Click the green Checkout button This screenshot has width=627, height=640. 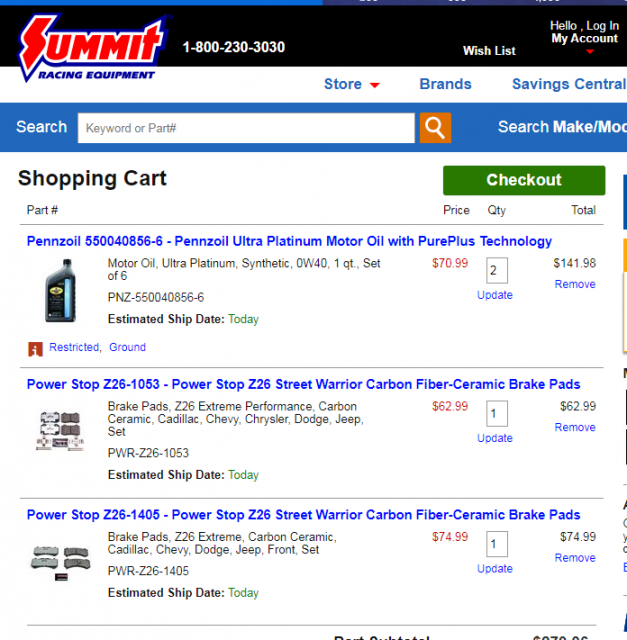[524, 180]
